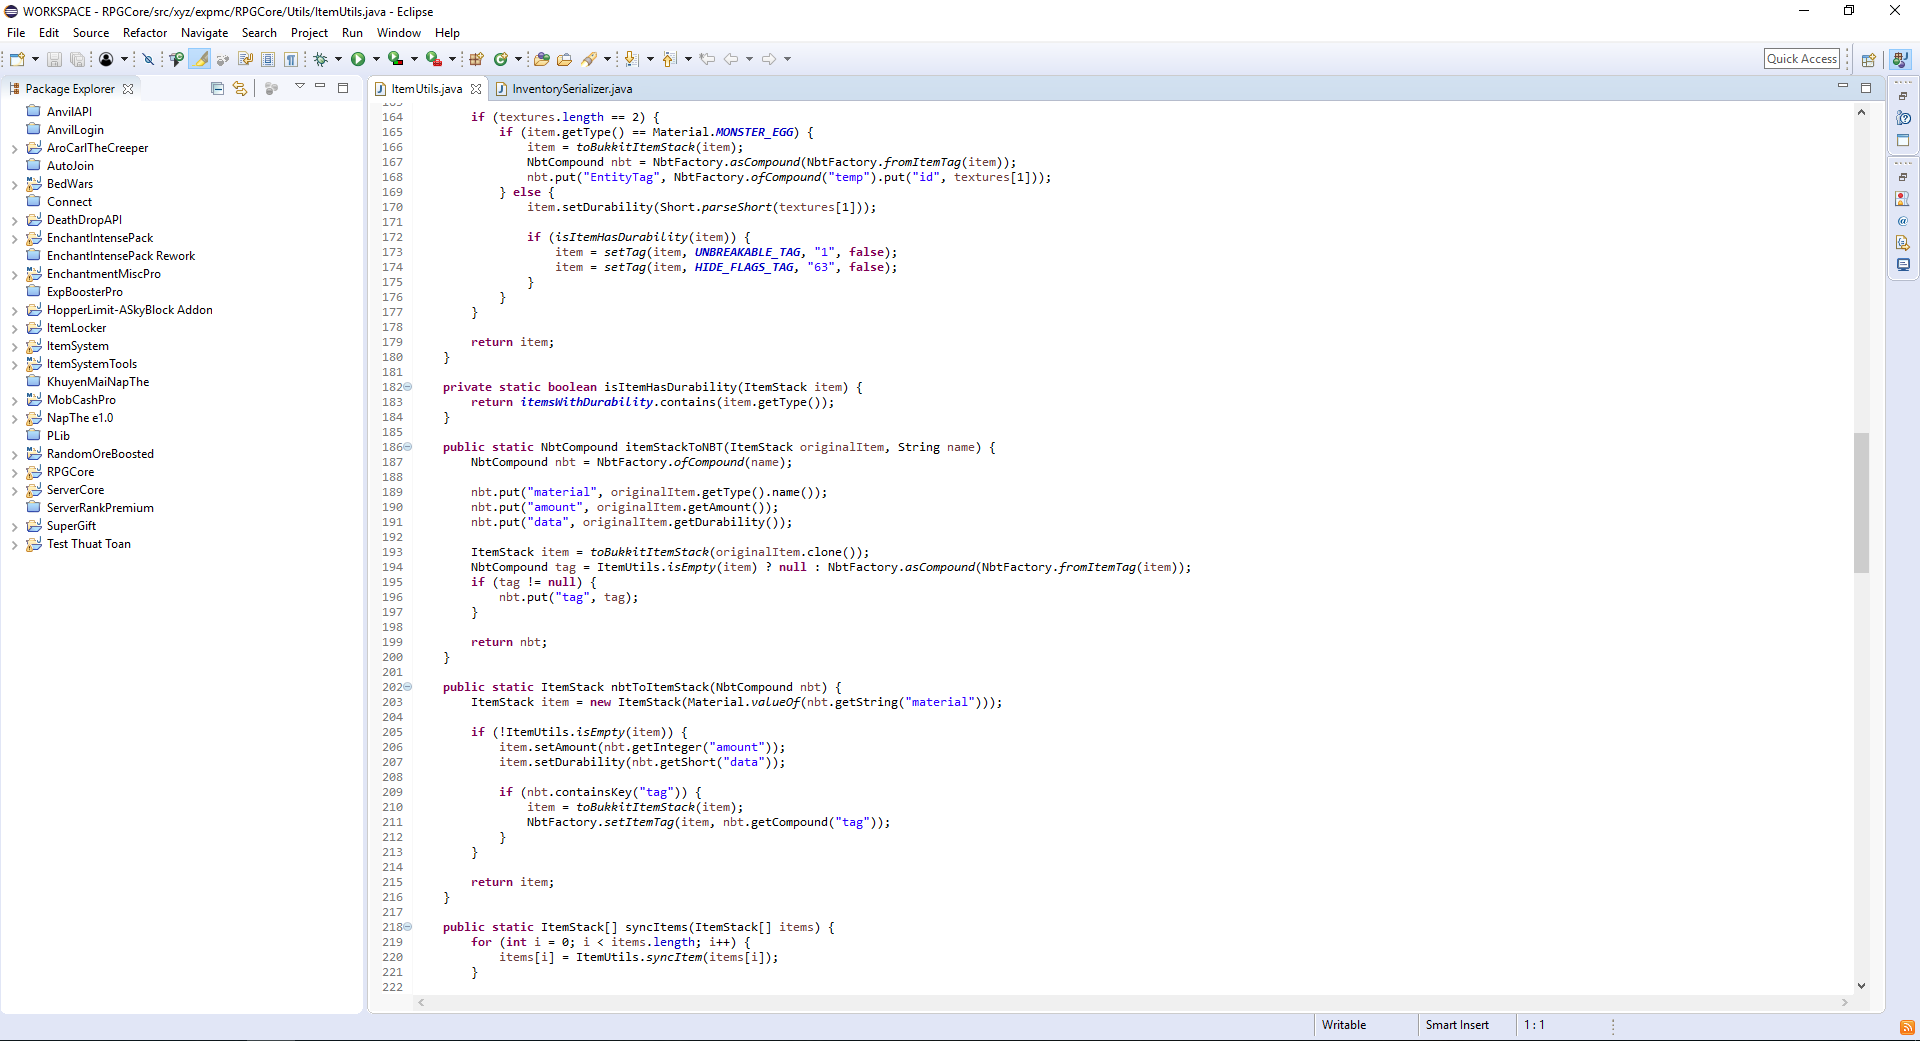Click Collapse All in Package Explorer
This screenshot has height=1041, width=1920.
(217, 88)
